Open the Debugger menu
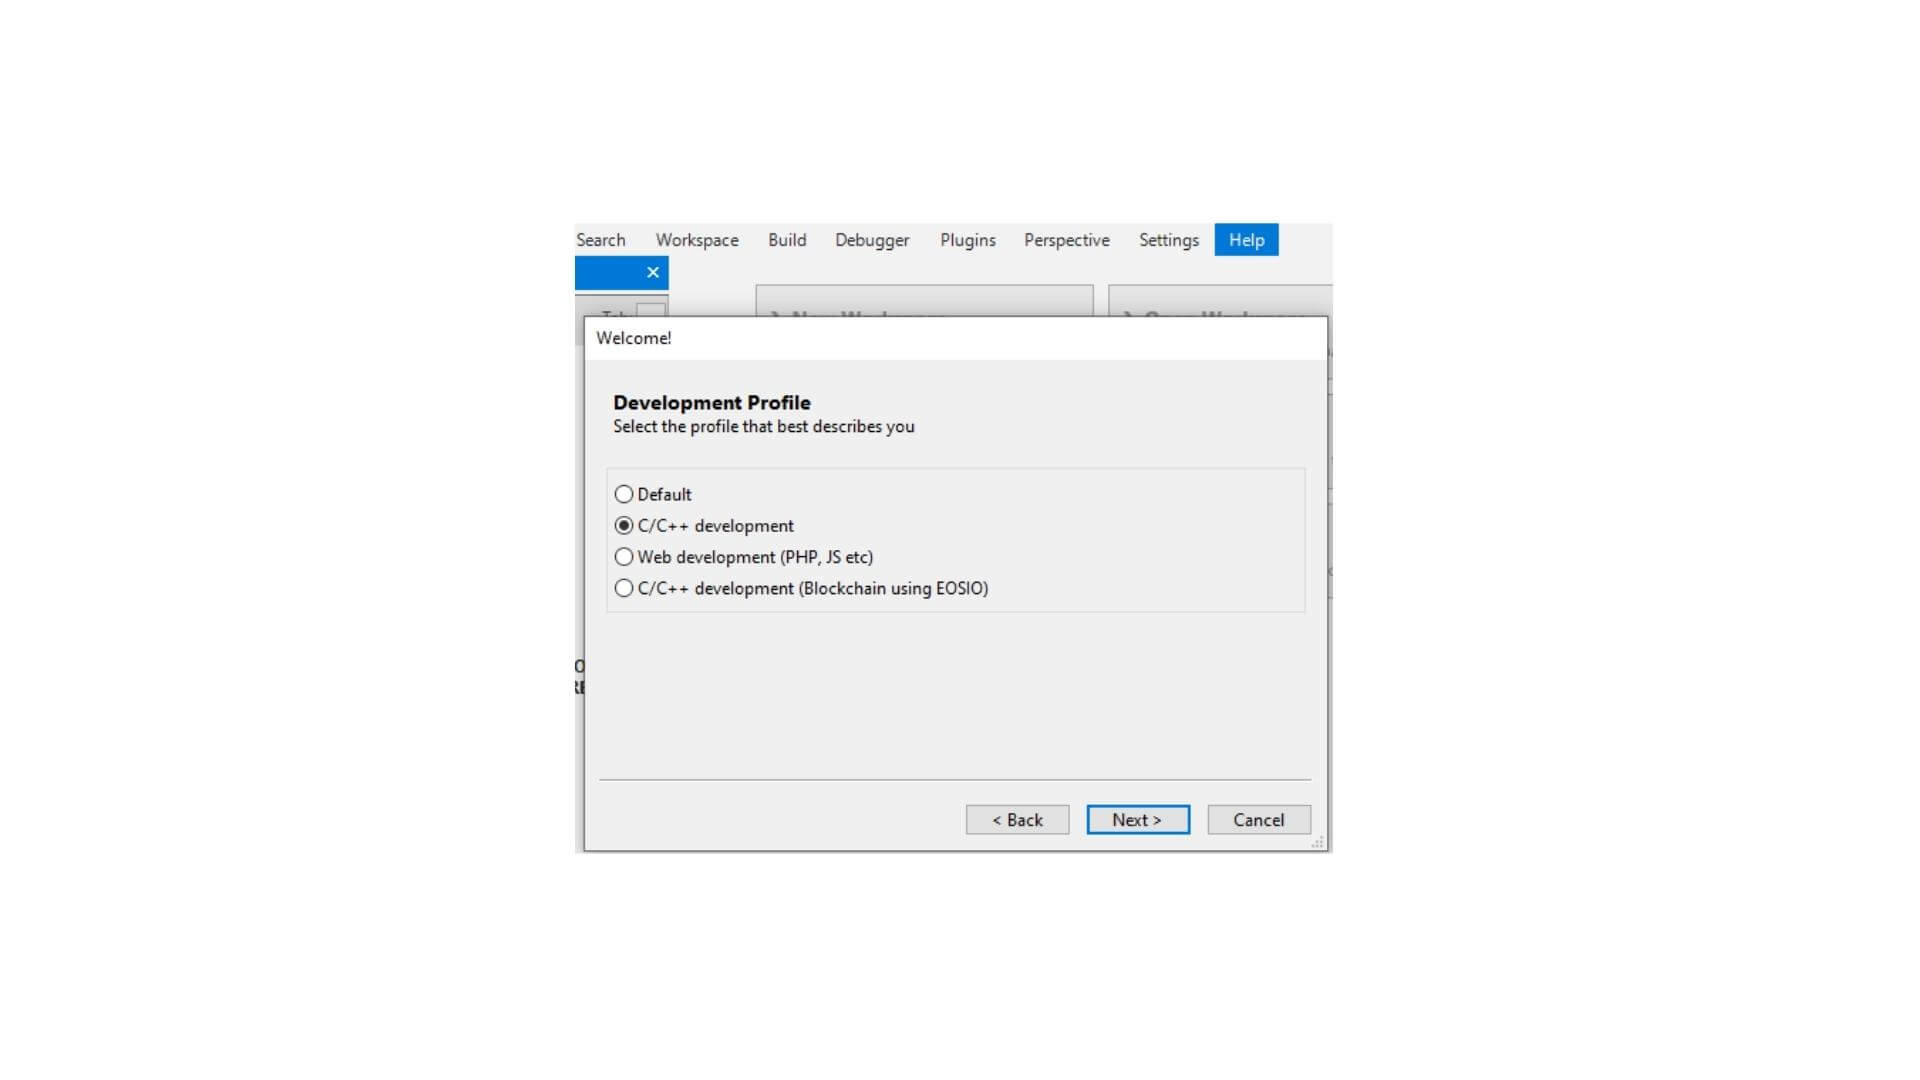 pos(873,239)
